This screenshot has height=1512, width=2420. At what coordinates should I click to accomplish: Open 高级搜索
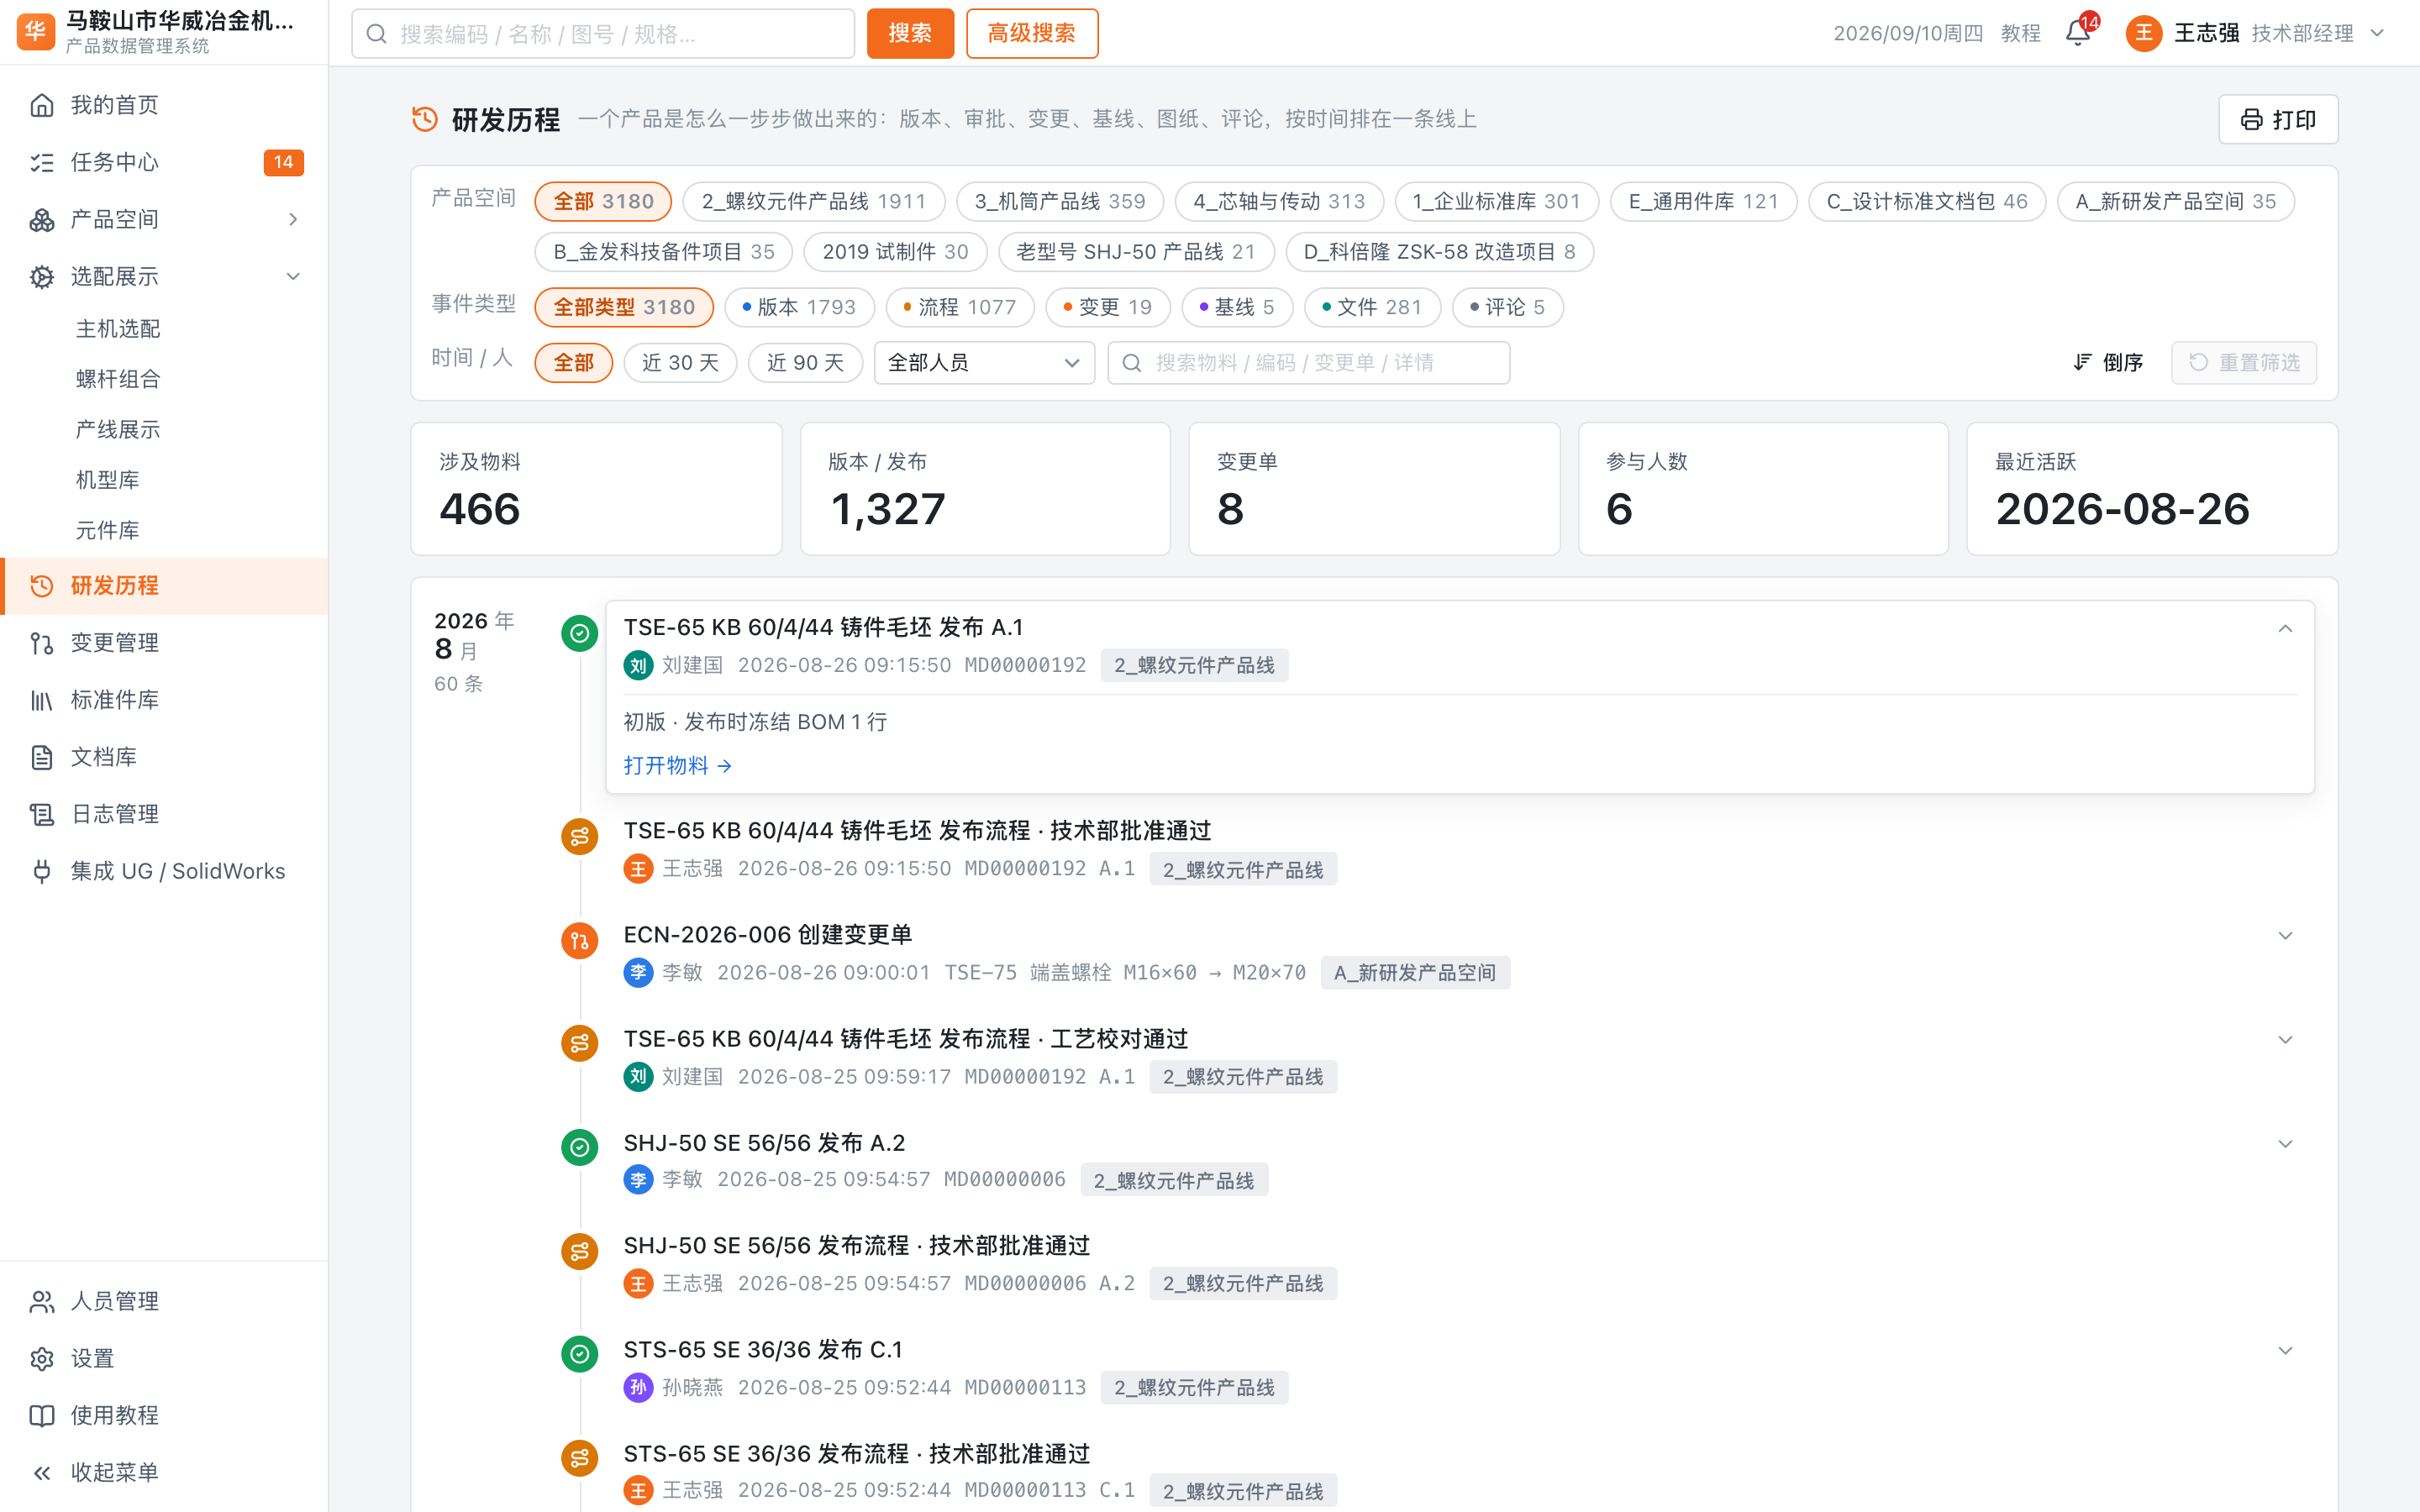(x=1032, y=33)
